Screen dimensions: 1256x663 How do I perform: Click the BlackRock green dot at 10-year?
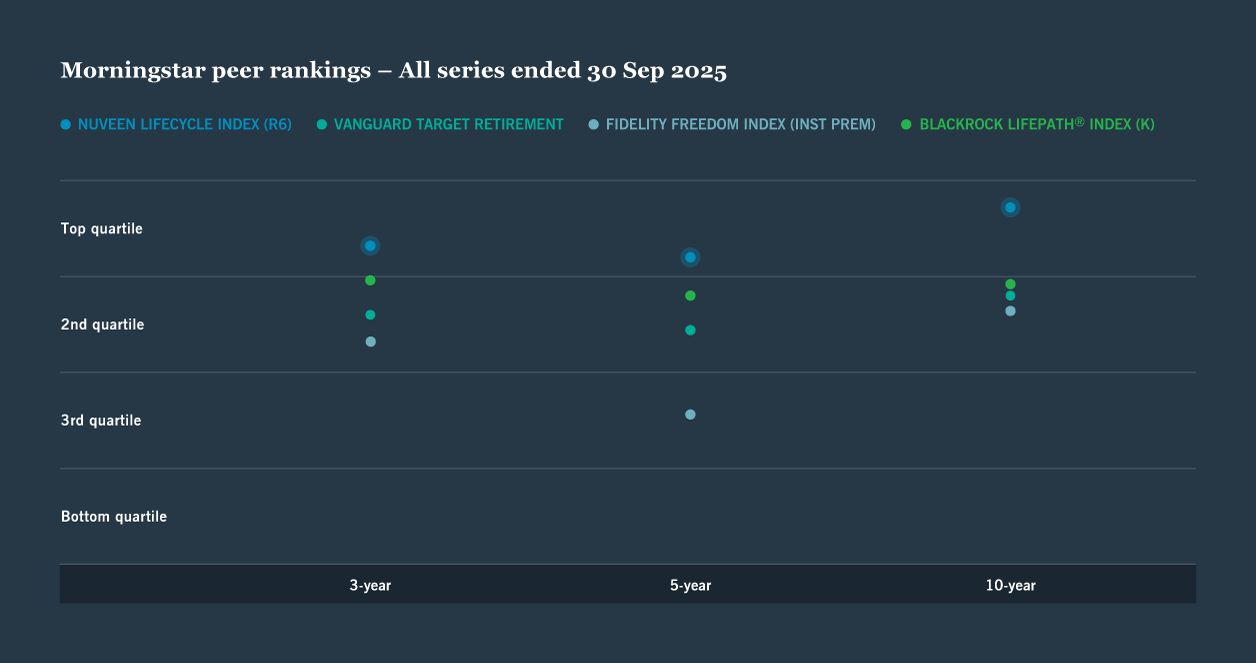pyautogui.click(x=1010, y=283)
